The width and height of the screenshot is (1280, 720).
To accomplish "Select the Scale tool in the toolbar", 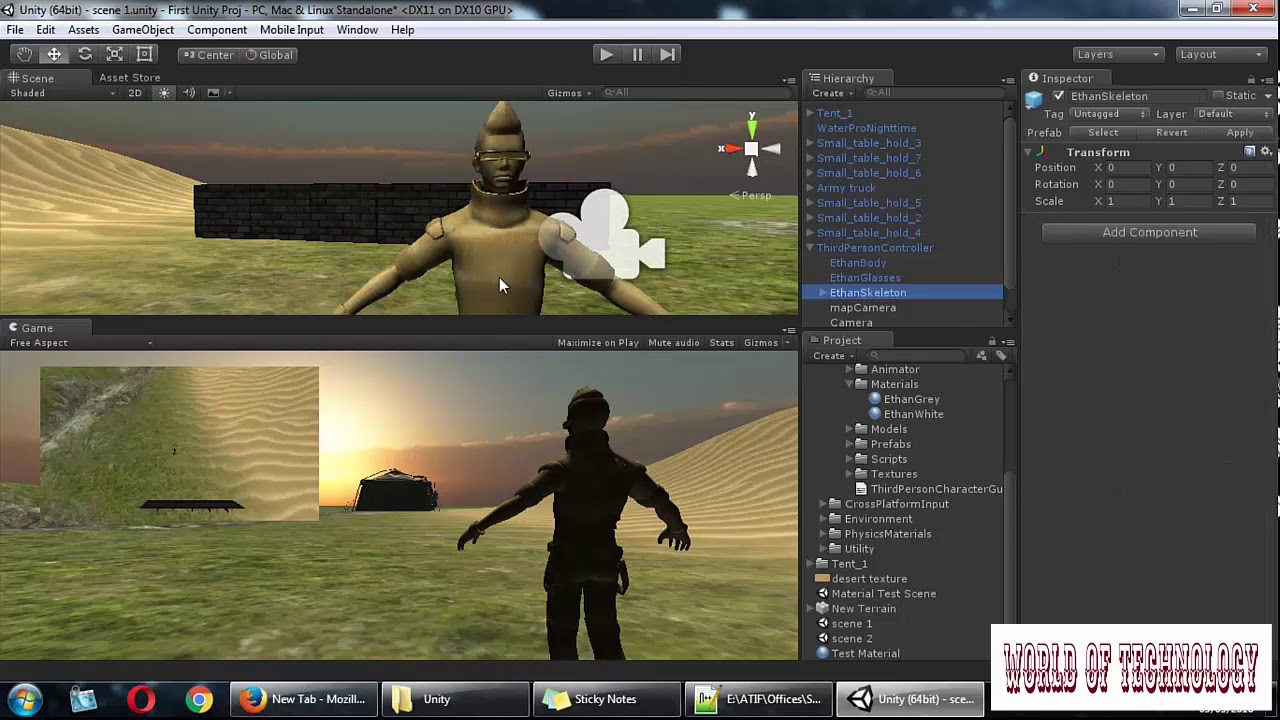I will point(115,54).
